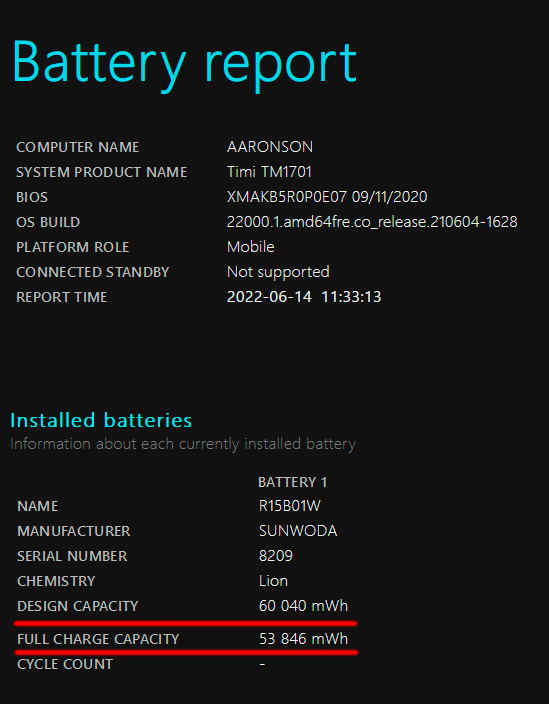This screenshot has height=704, width=549.
Task: Click the installed battery information subtitle
Action: [x=183, y=444]
